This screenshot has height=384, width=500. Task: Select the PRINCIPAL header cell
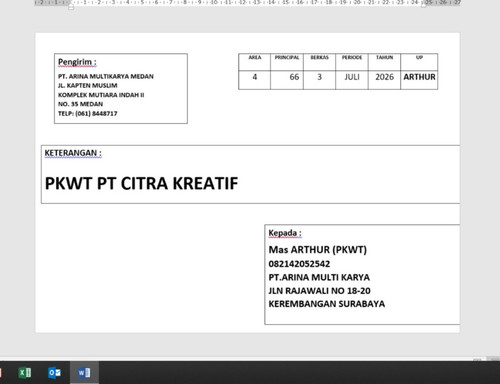(287, 62)
